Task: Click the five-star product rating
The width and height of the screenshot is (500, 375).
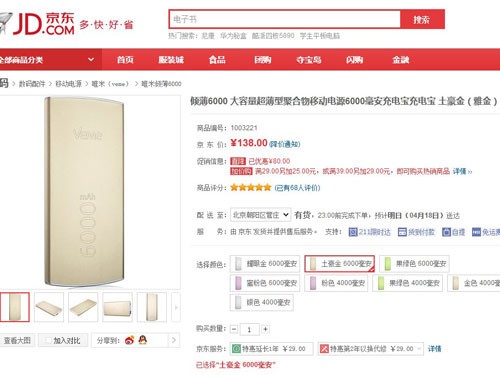Action: click(x=251, y=187)
